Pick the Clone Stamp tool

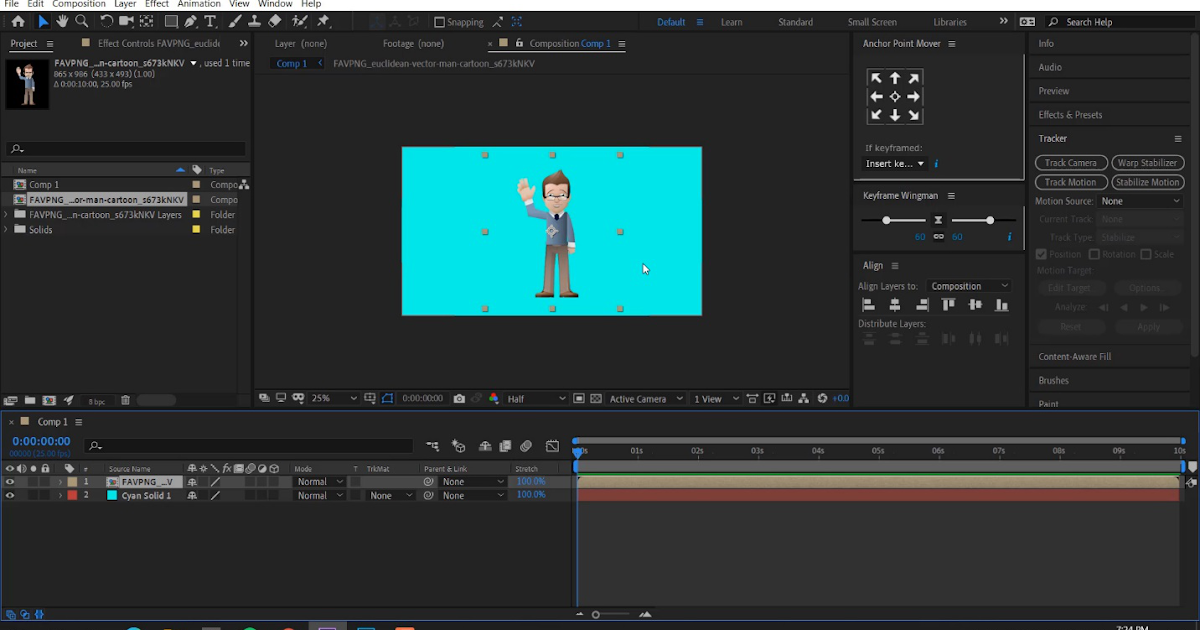(x=255, y=21)
